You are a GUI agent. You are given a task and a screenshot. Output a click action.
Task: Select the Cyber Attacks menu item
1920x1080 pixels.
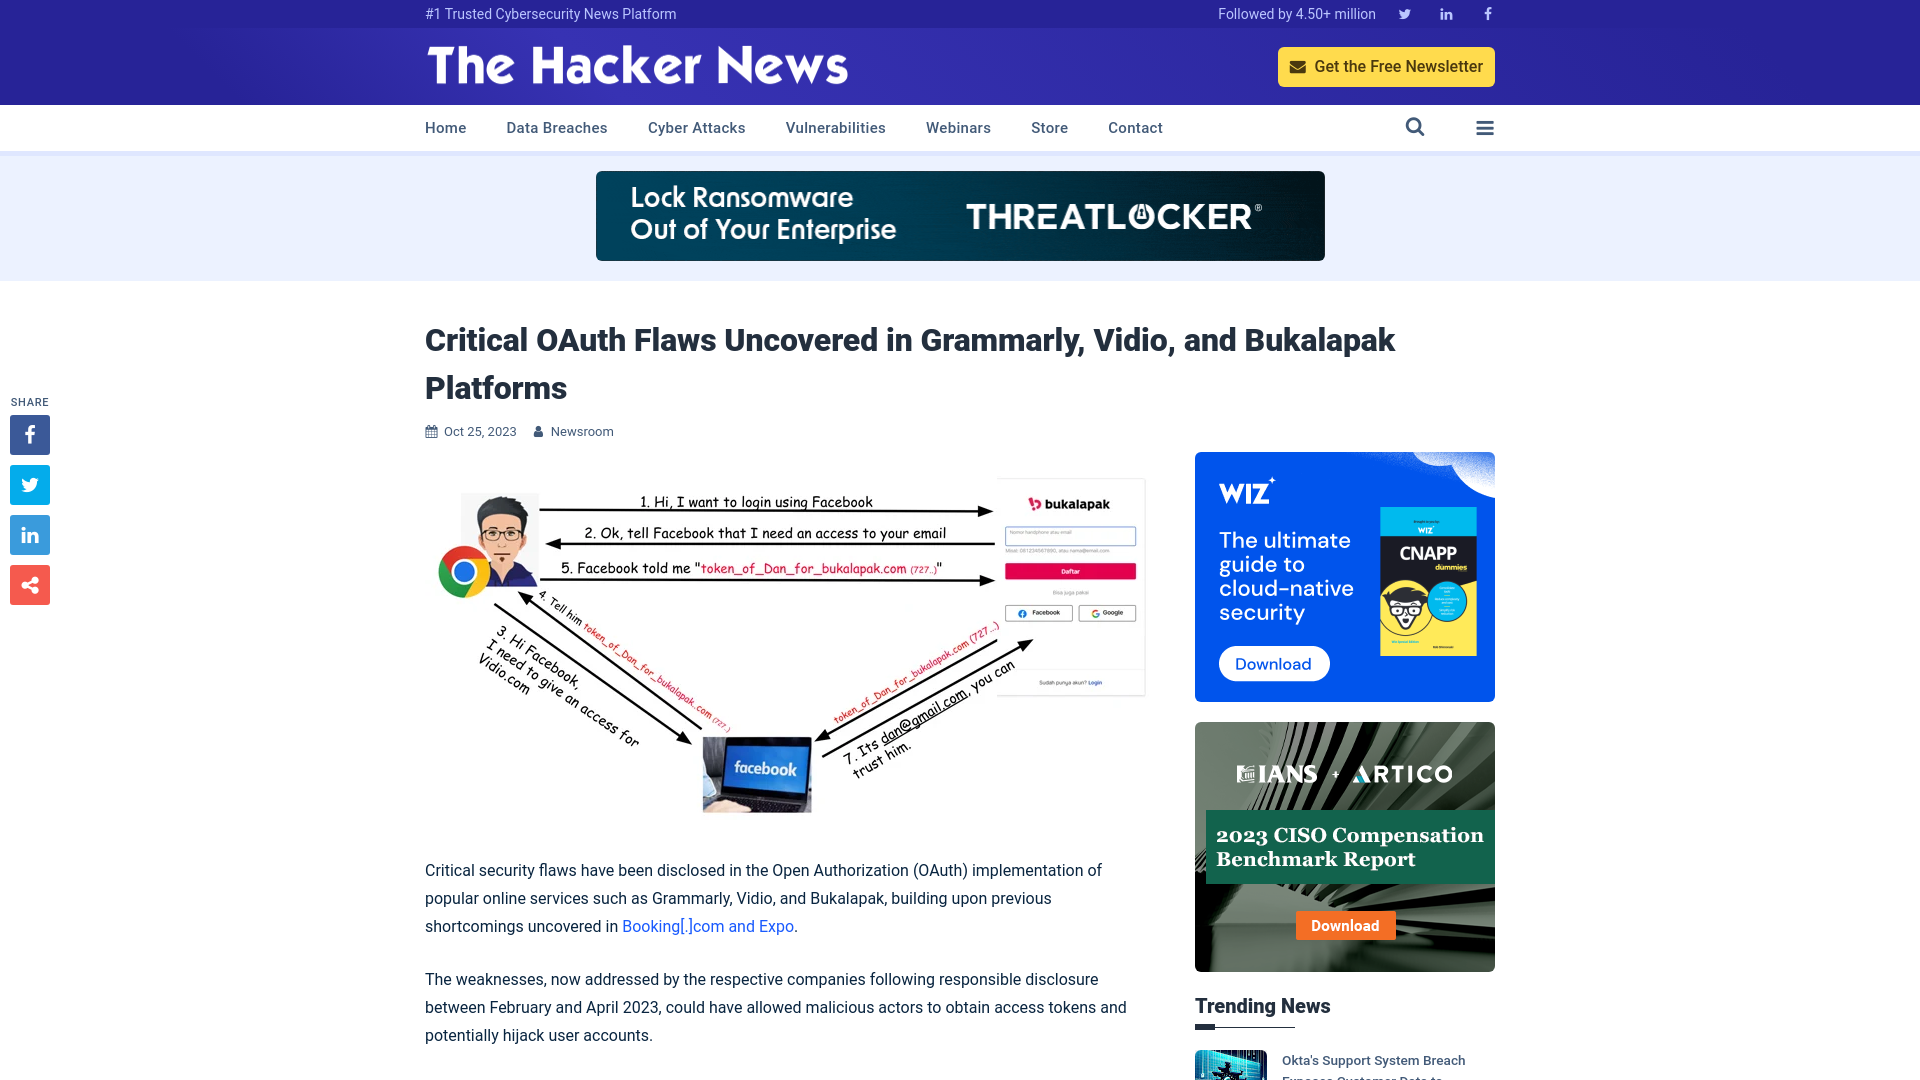(696, 127)
